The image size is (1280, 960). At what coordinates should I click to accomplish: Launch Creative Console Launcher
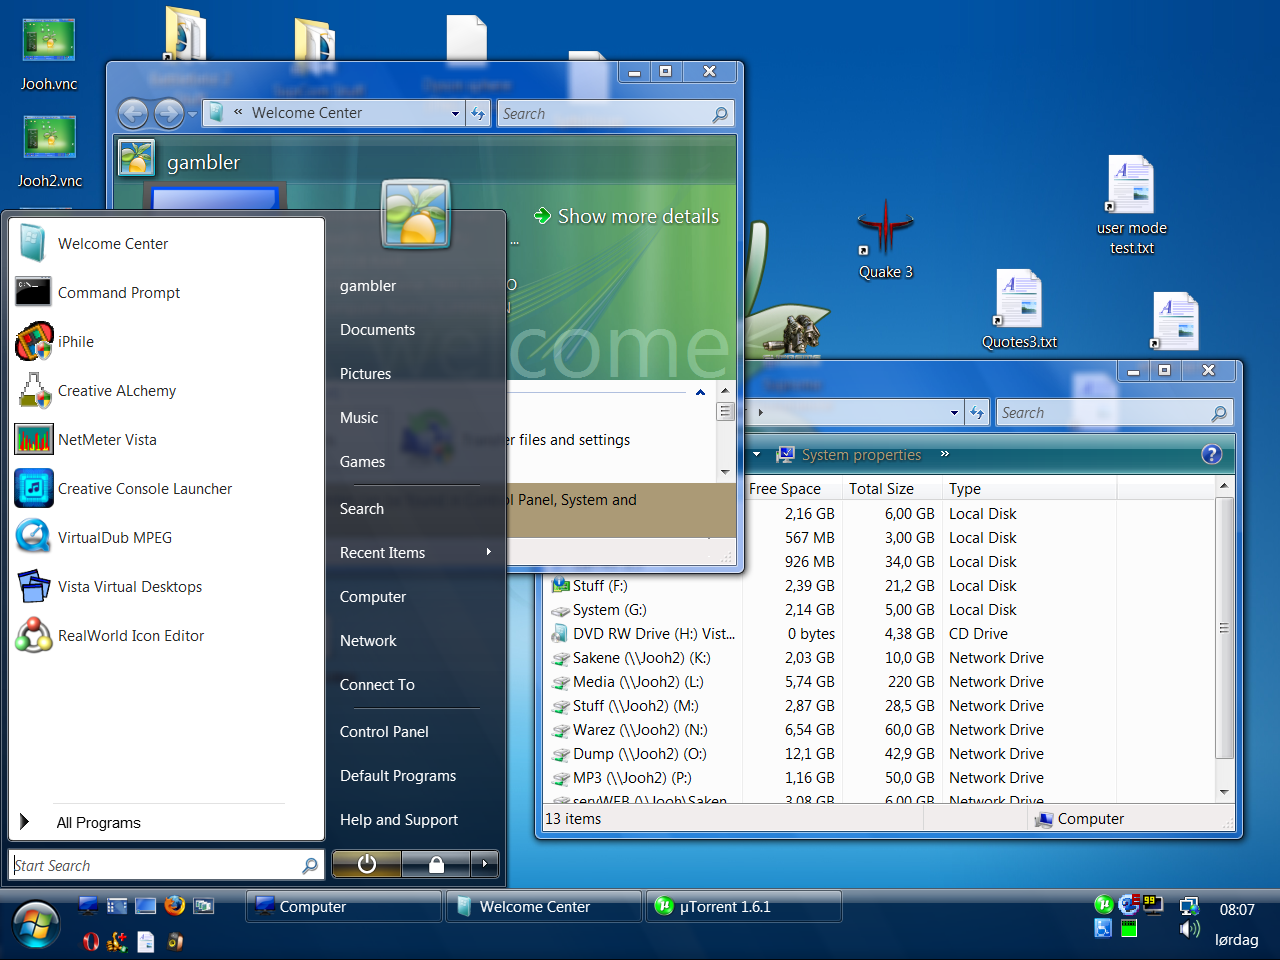click(166, 489)
